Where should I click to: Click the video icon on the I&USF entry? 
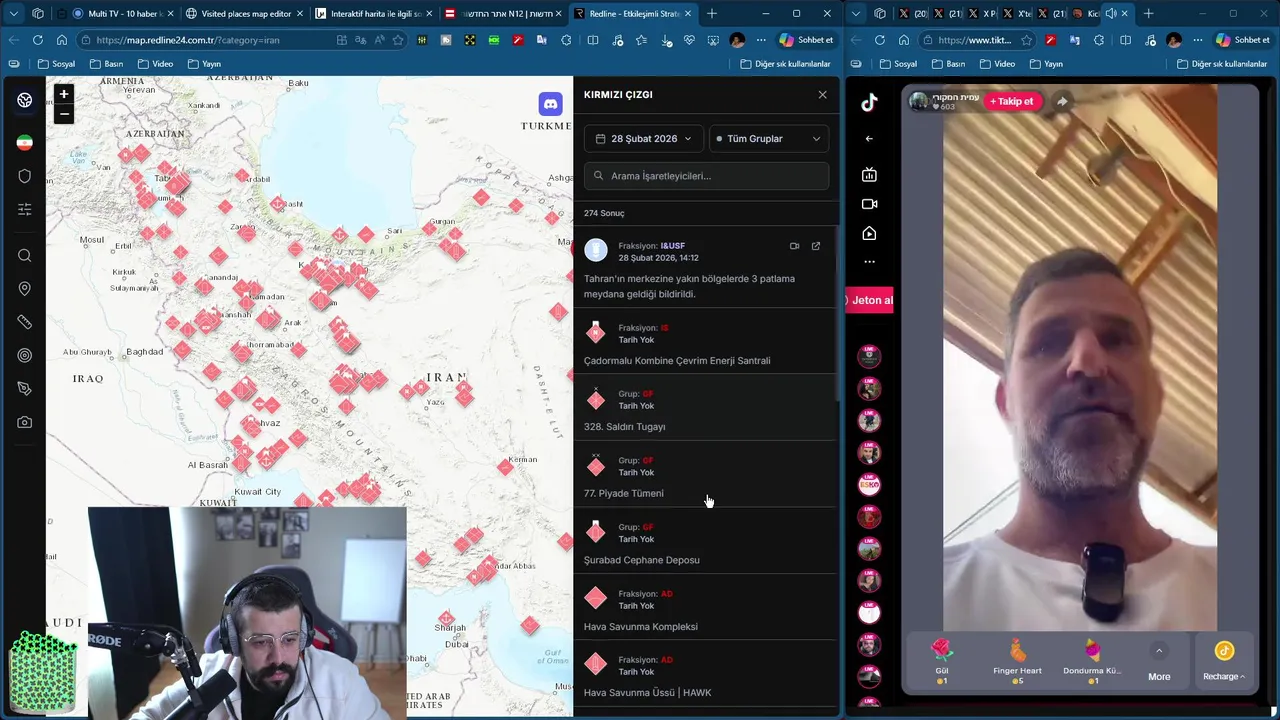794,246
